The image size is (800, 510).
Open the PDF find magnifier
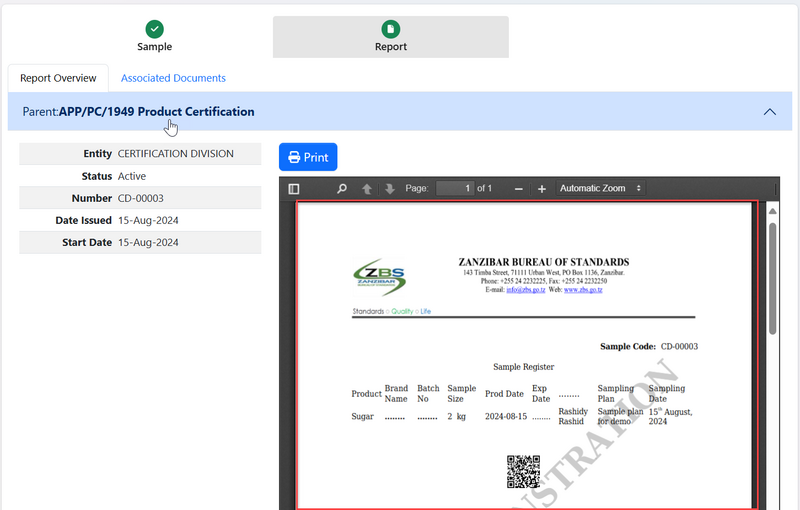tap(342, 188)
